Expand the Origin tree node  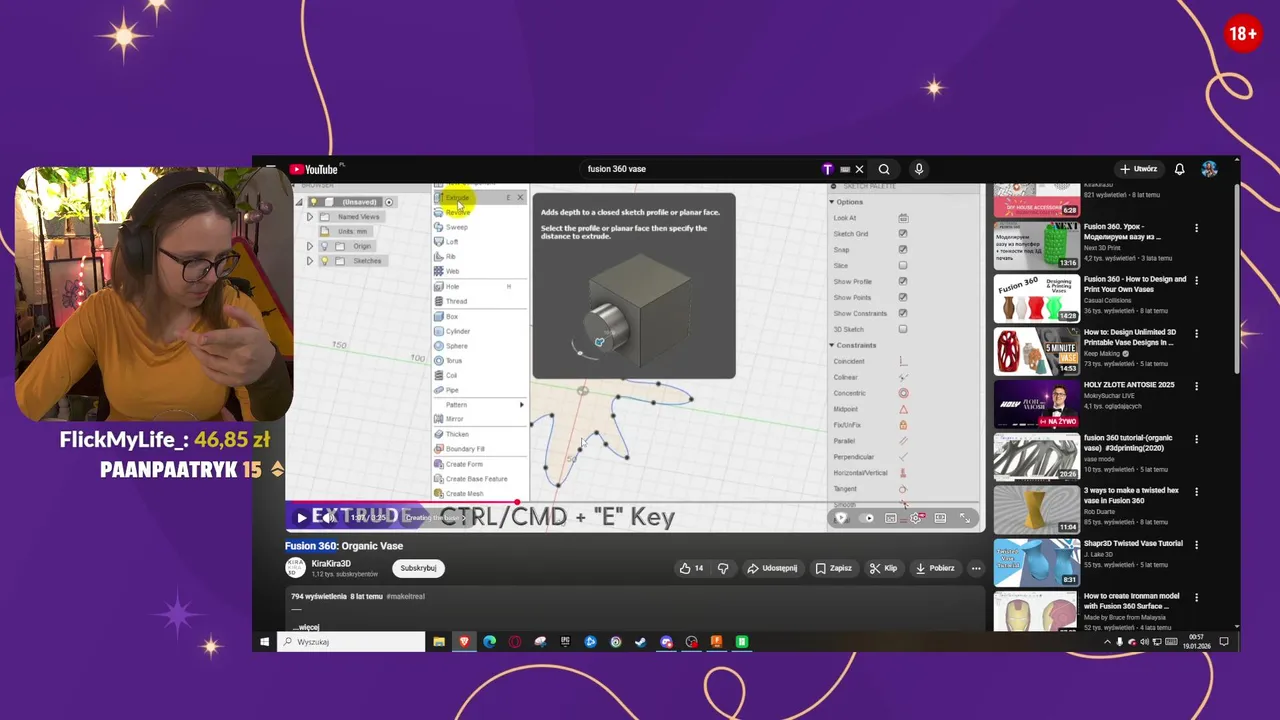[309, 246]
